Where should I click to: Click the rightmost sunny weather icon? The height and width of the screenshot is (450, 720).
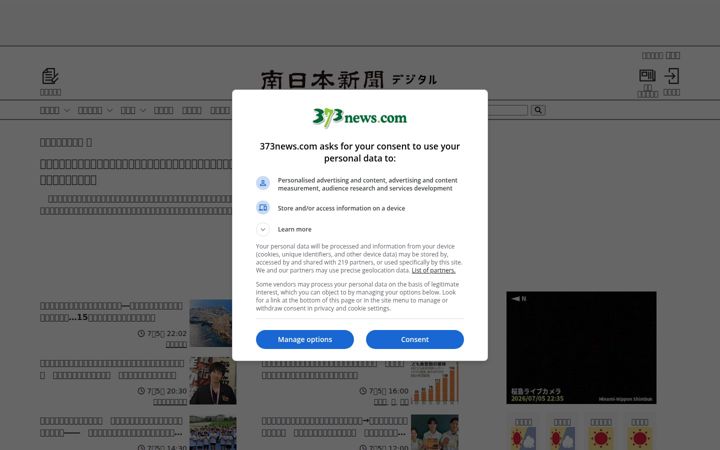(640, 439)
